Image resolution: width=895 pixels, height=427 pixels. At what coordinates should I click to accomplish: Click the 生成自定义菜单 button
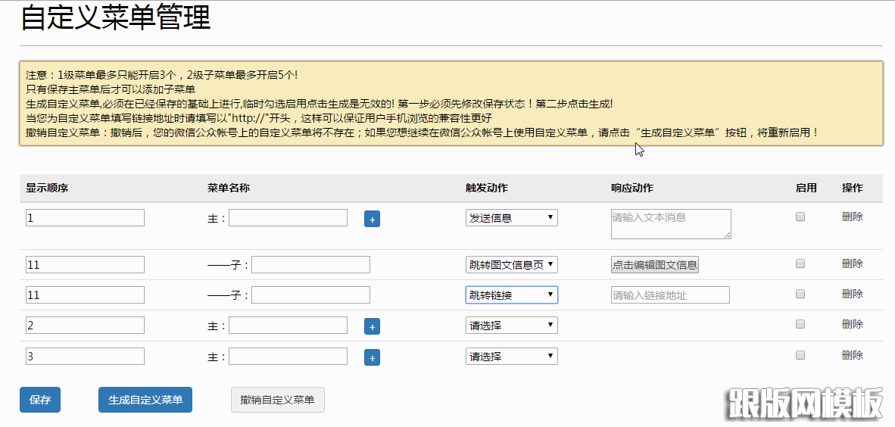pyautogui.click(x=145, y=400)
